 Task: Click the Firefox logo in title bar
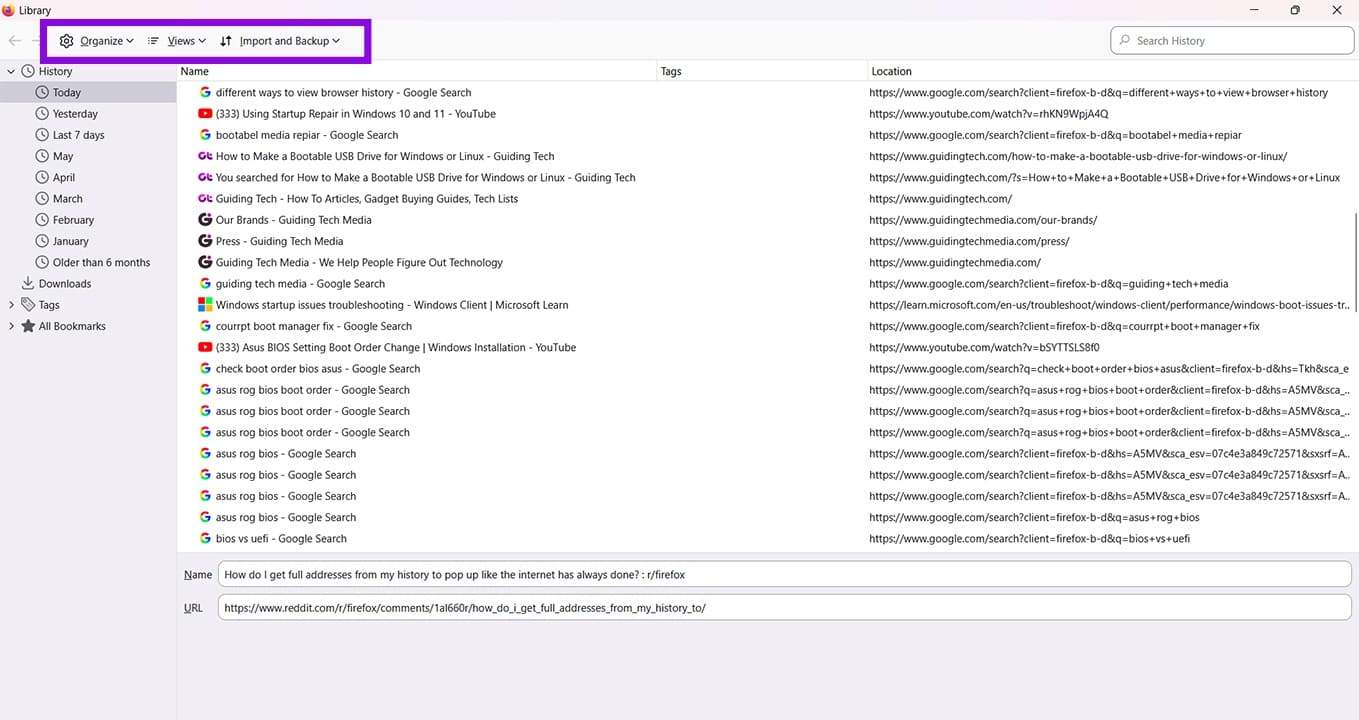(x=8, y=10)
